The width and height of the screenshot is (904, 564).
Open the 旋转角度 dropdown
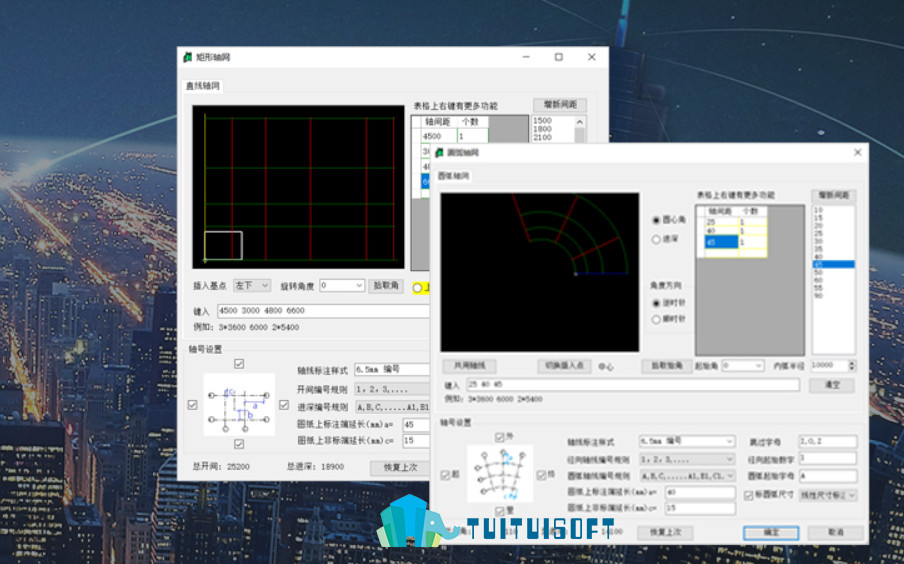(x=342, y=285)
